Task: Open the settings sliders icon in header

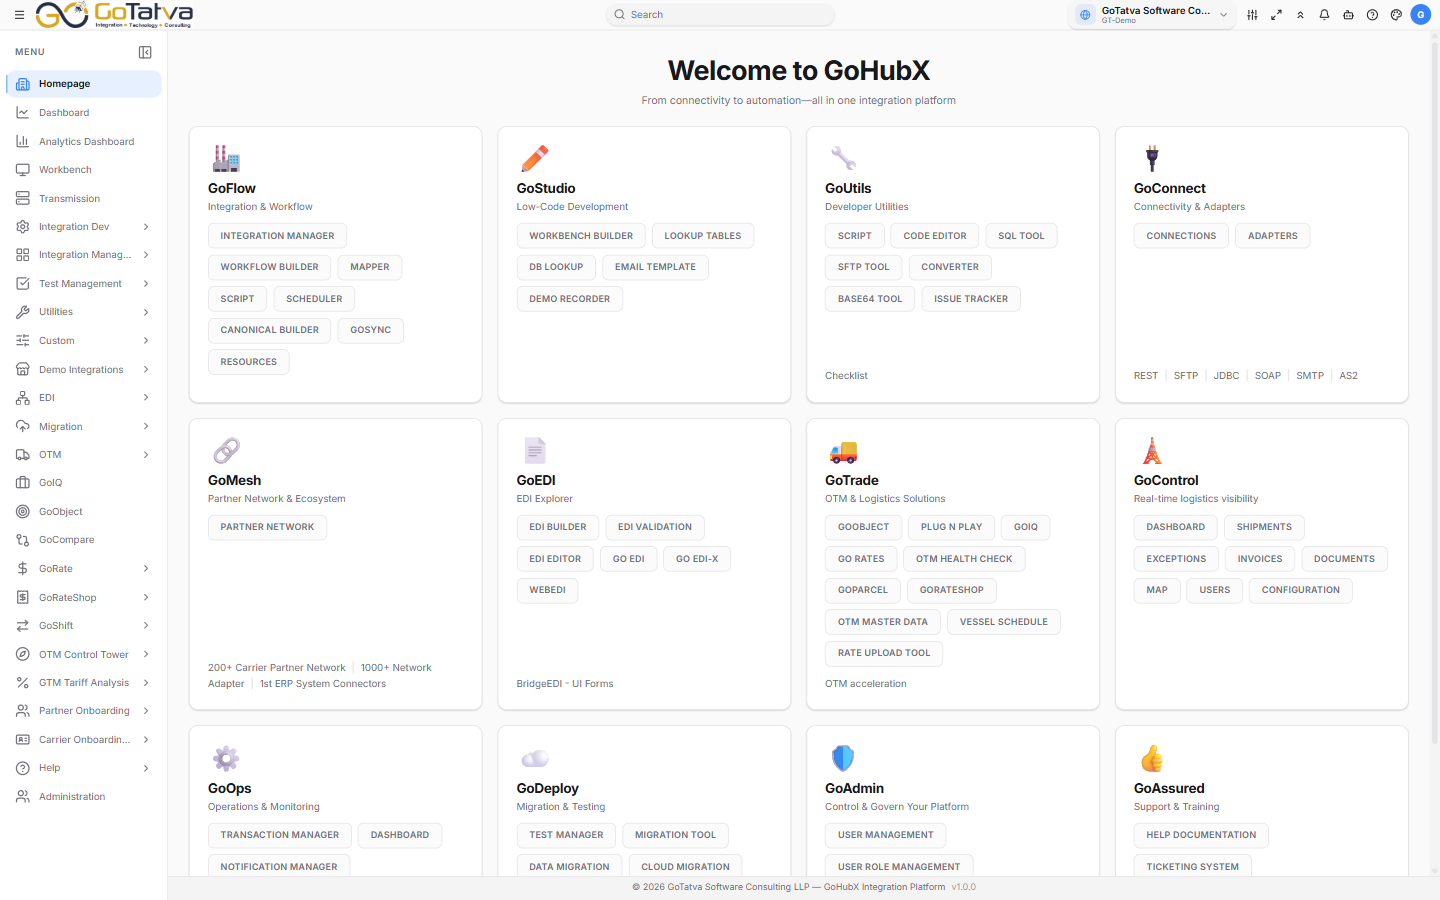Action: click(1252, 15)
